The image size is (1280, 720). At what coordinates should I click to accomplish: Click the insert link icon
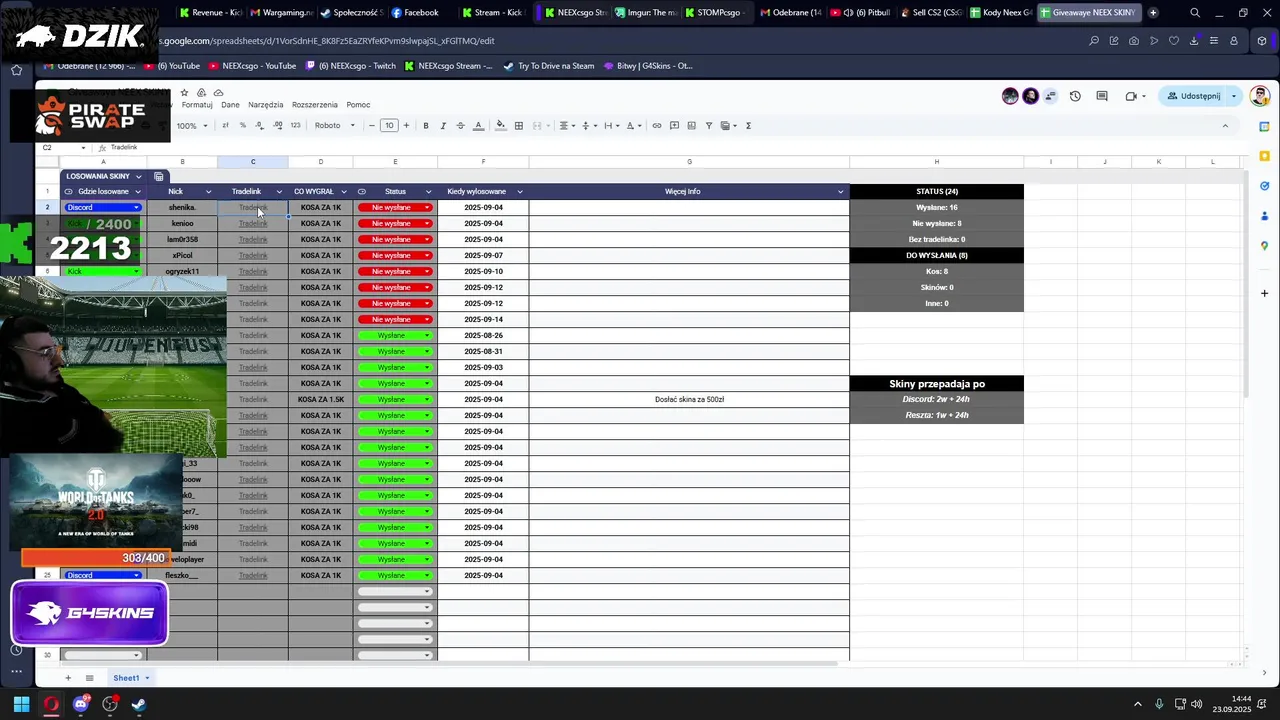[657, 126]
